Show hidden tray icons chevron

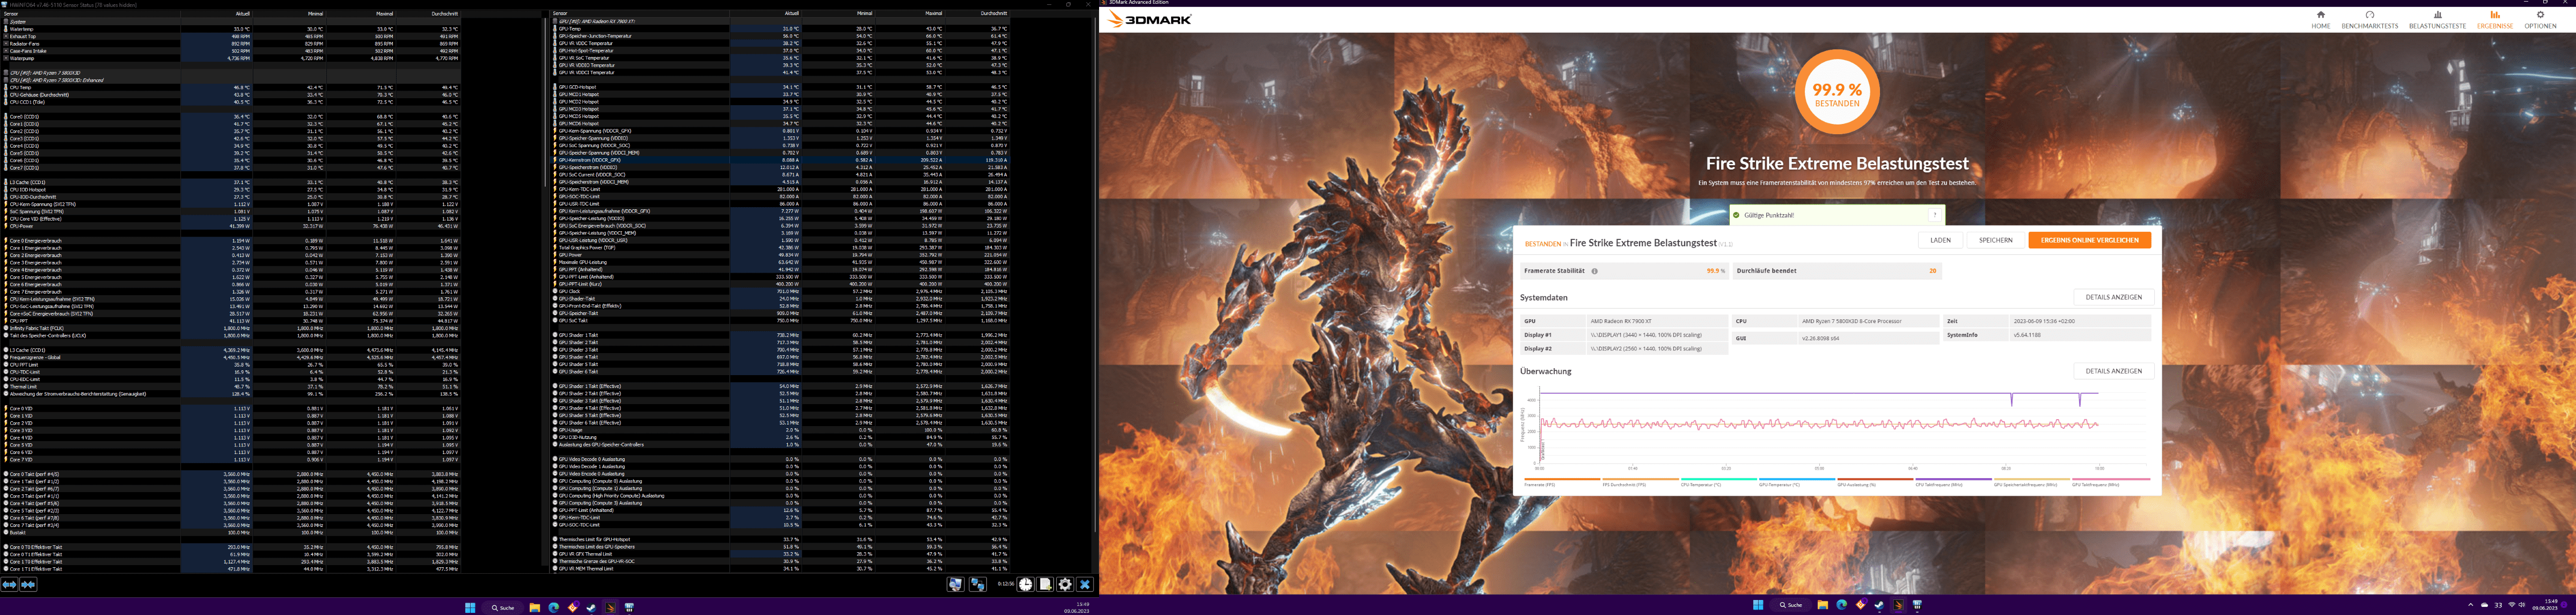coord(2470,605)
